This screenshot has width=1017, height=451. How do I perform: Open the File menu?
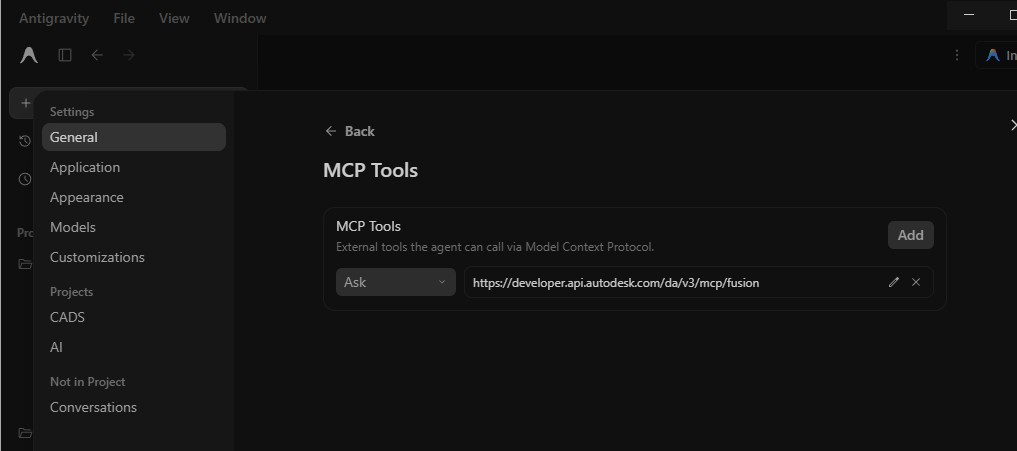tap(124, 18)
